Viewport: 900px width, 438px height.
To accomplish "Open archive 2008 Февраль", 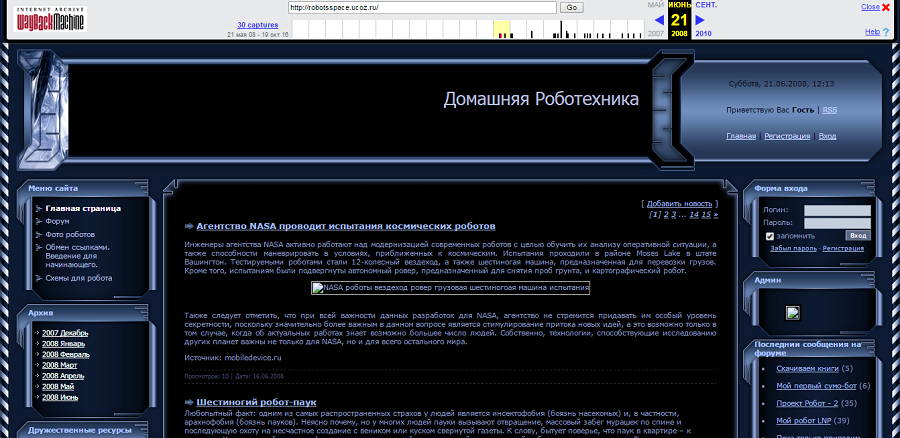I will [65, 355].
